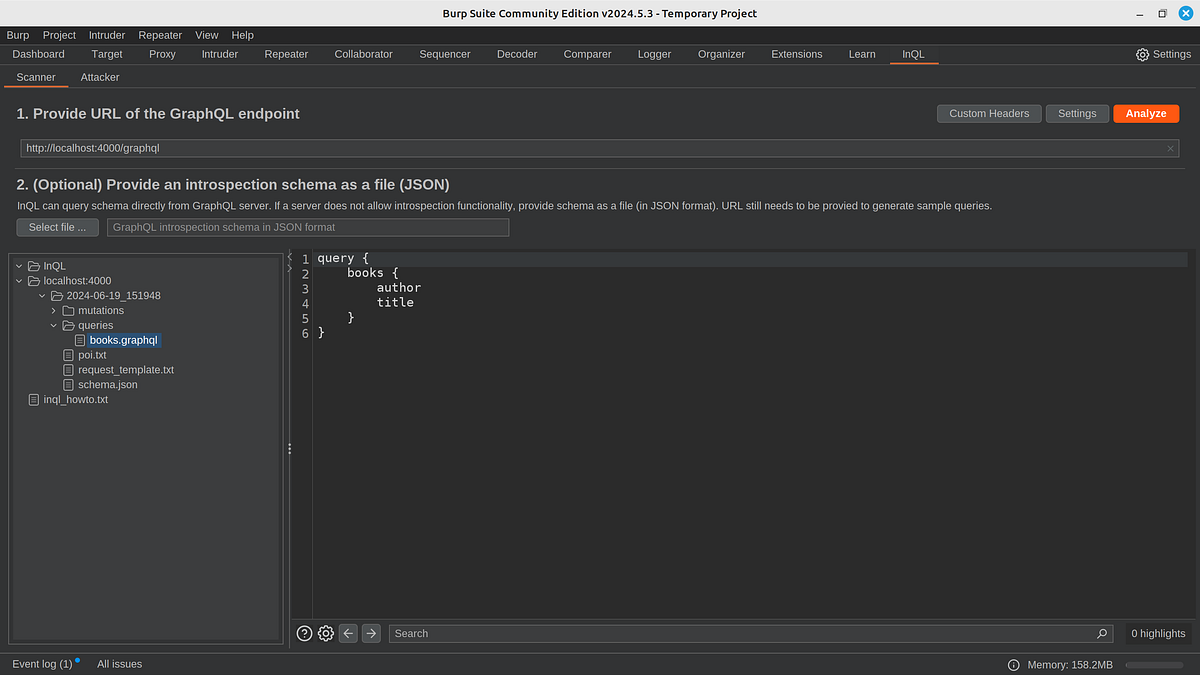Click the Custom Headers button
Image resolution: width=1200 pixels, height=675 pixels.
(x=989, y=114)
